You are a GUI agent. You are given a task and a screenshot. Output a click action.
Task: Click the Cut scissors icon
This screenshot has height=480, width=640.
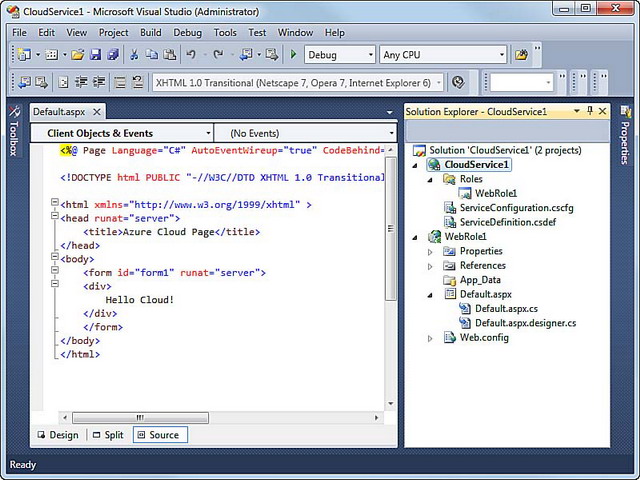click(x=134, y=55)
